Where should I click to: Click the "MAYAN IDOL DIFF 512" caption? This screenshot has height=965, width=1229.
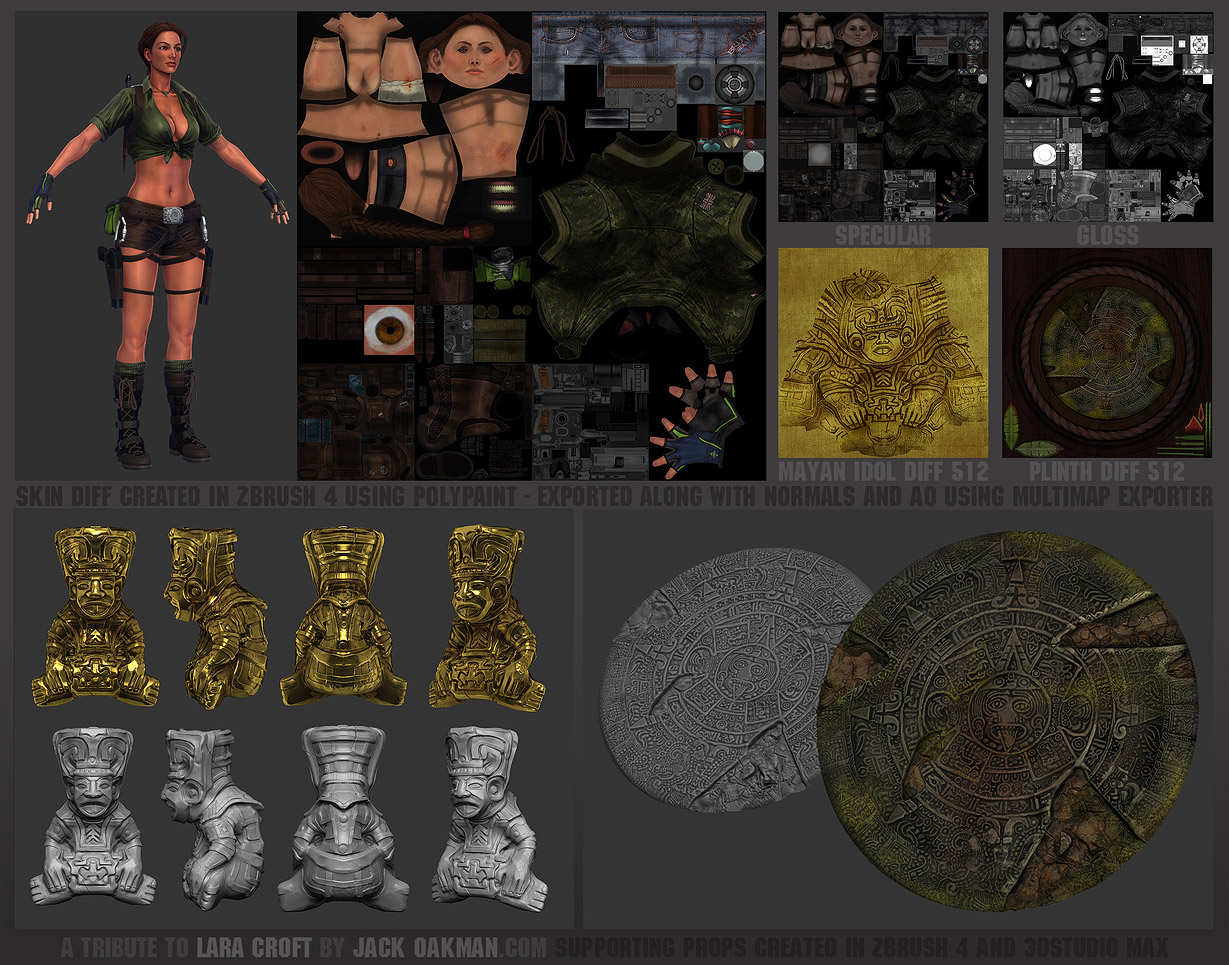coord(883,471)
